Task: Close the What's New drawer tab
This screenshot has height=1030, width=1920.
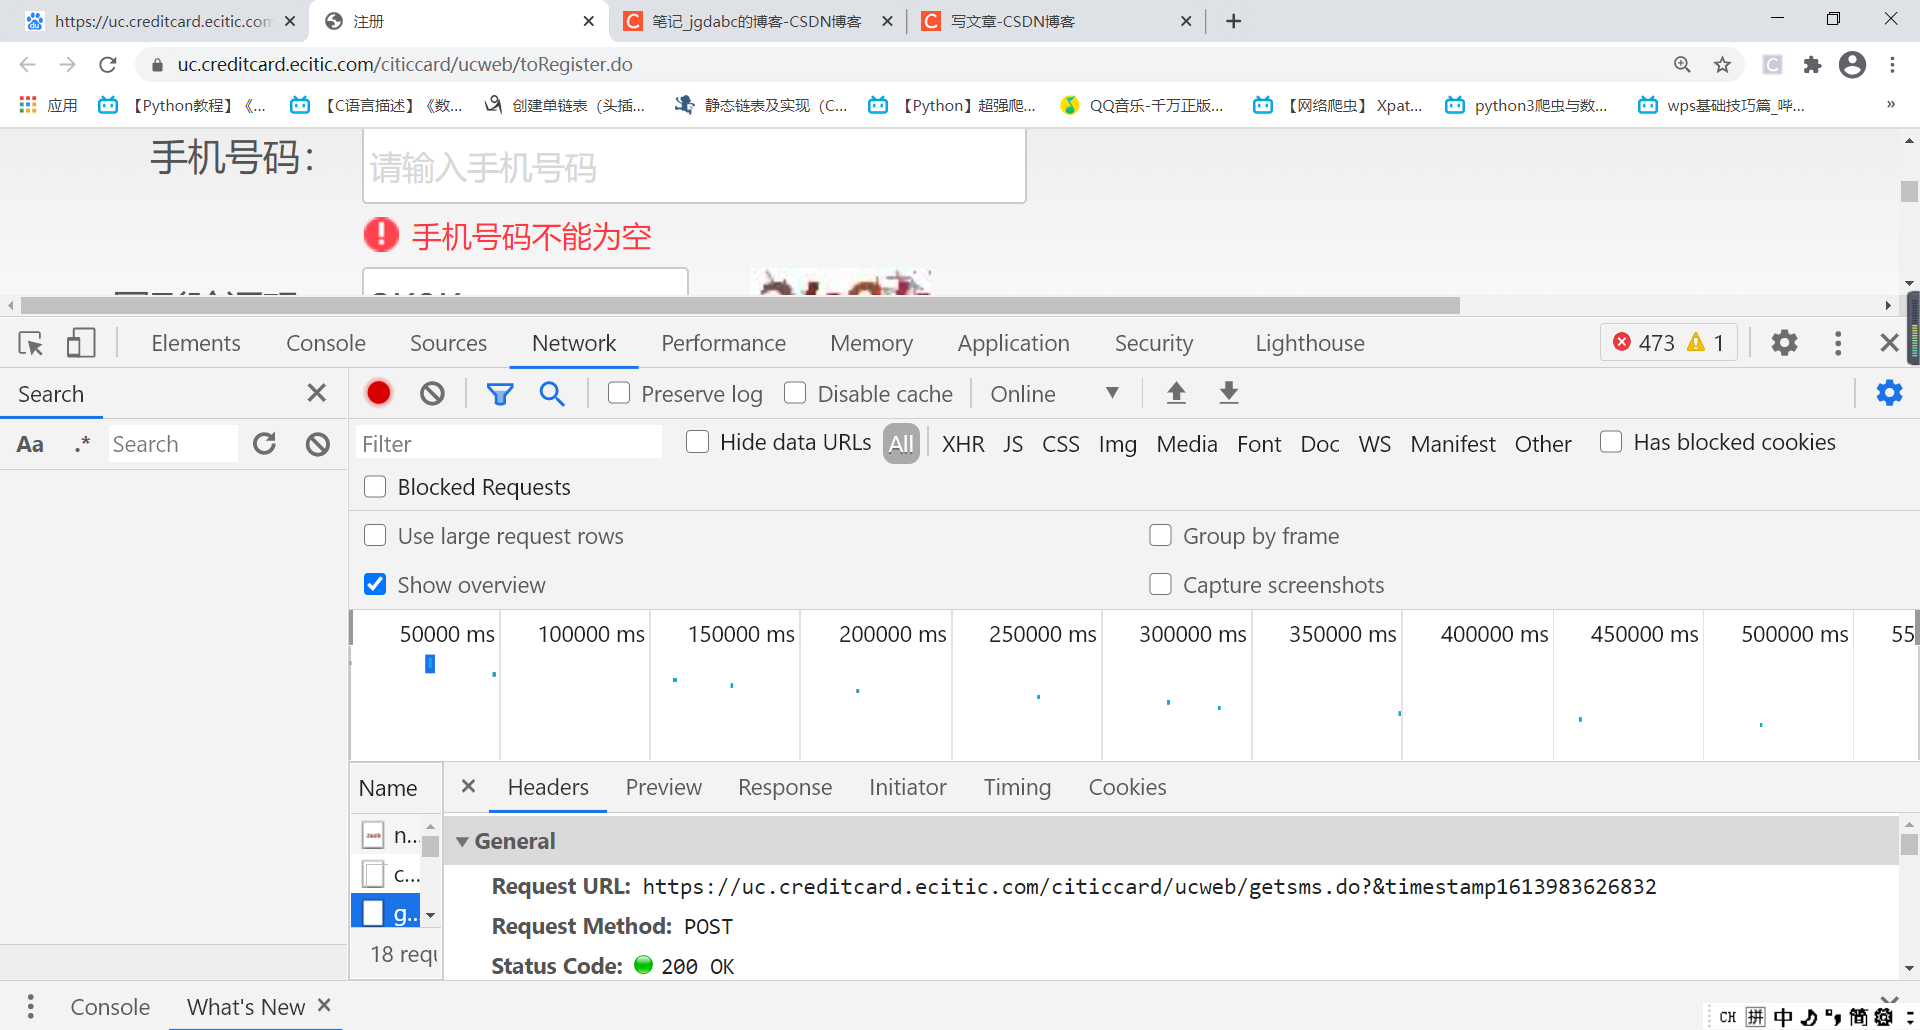Action: pyautogui.click(x=324, y=1005)
